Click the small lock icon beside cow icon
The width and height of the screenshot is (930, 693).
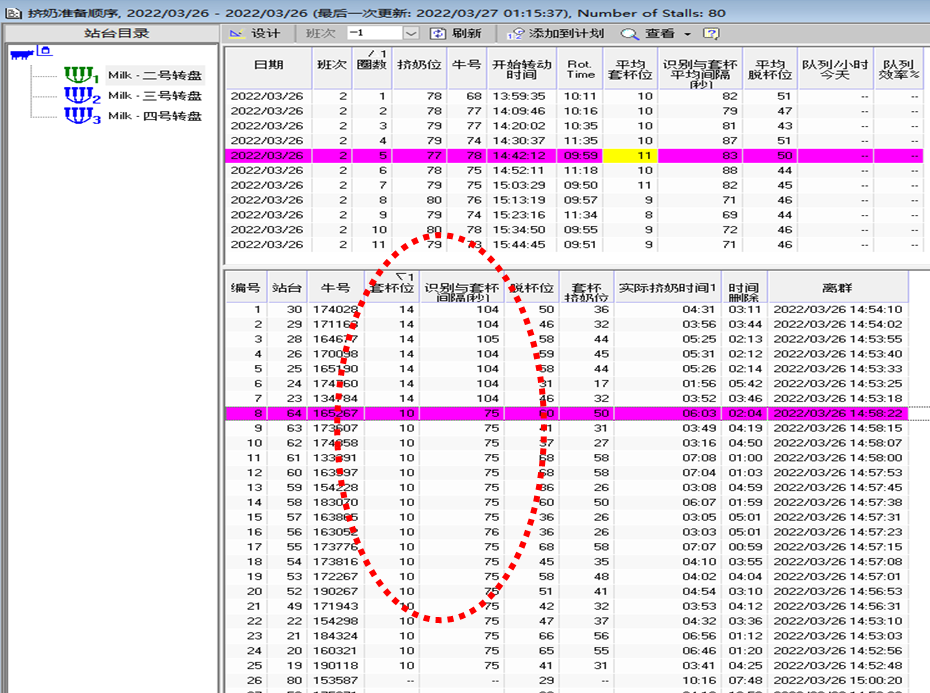pos(45,51)
